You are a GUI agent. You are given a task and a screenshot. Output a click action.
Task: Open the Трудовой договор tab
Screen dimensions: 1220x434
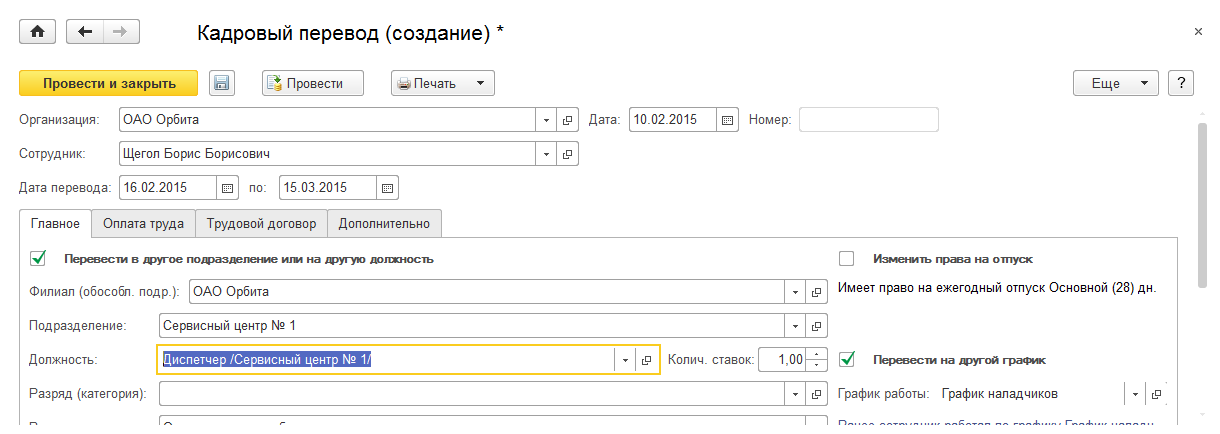[261, 224]
